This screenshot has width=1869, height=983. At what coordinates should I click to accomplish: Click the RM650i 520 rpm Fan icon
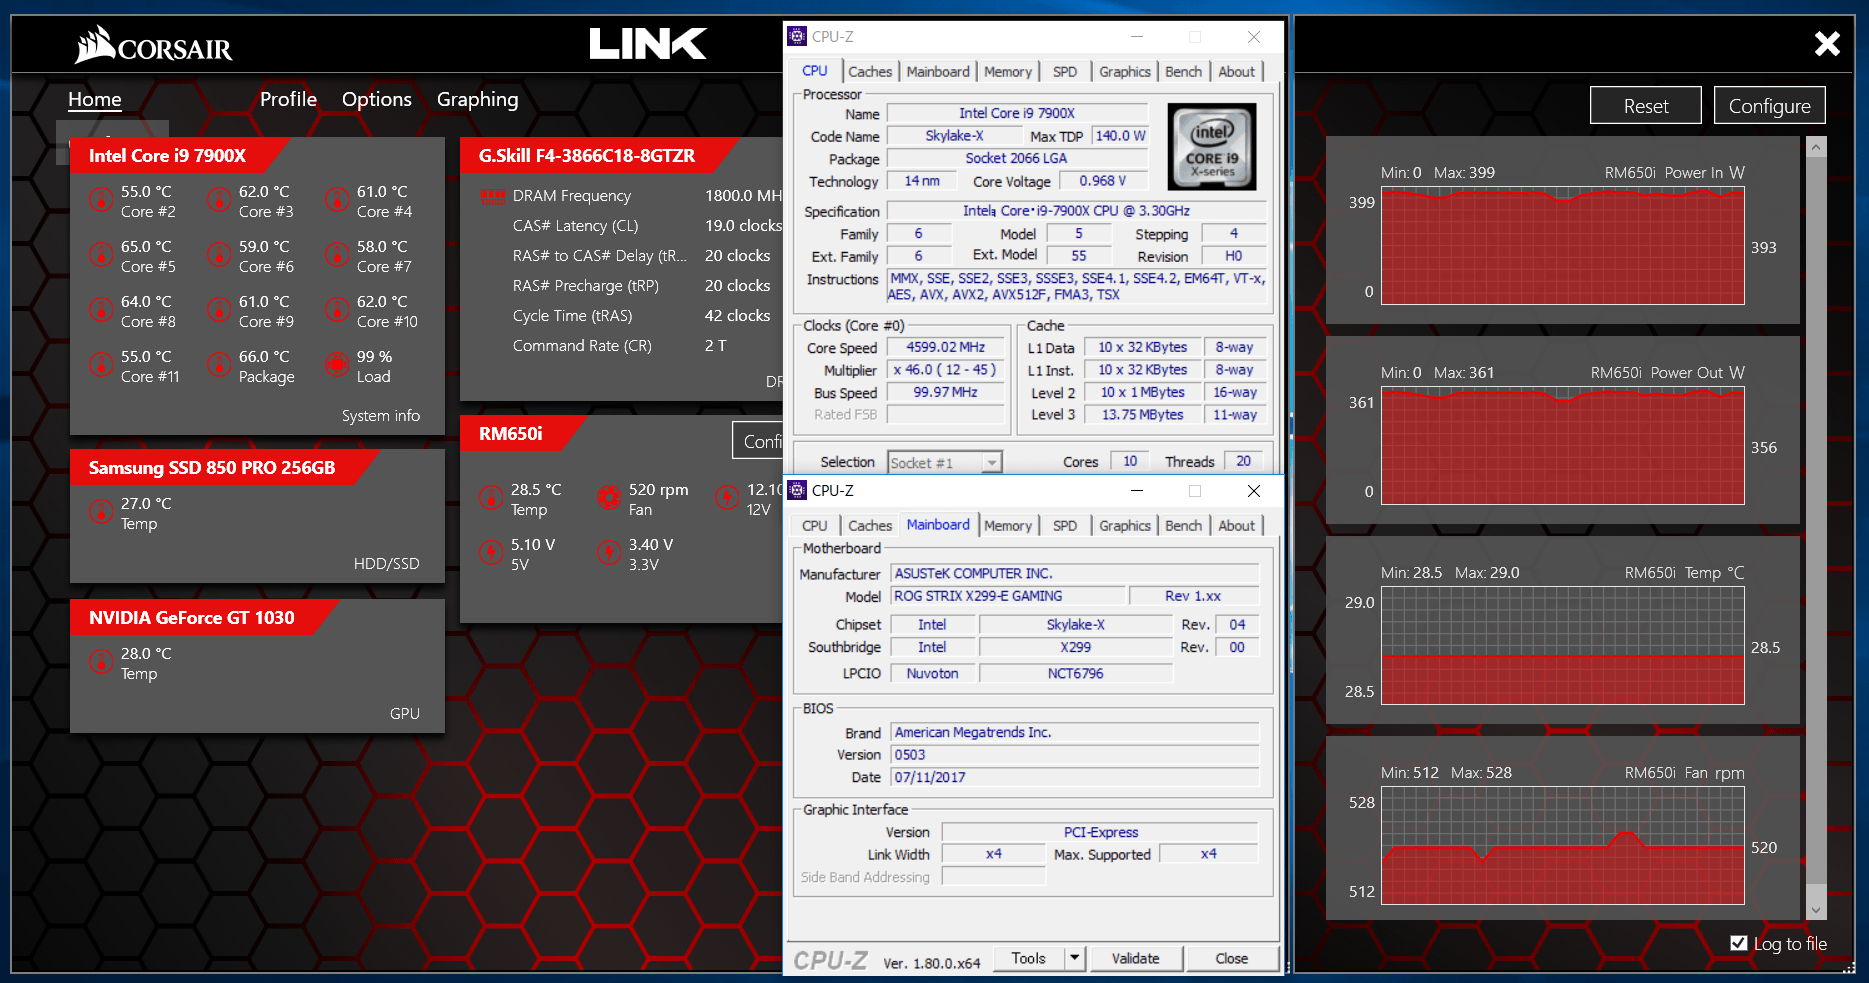[x=609, y=498]
